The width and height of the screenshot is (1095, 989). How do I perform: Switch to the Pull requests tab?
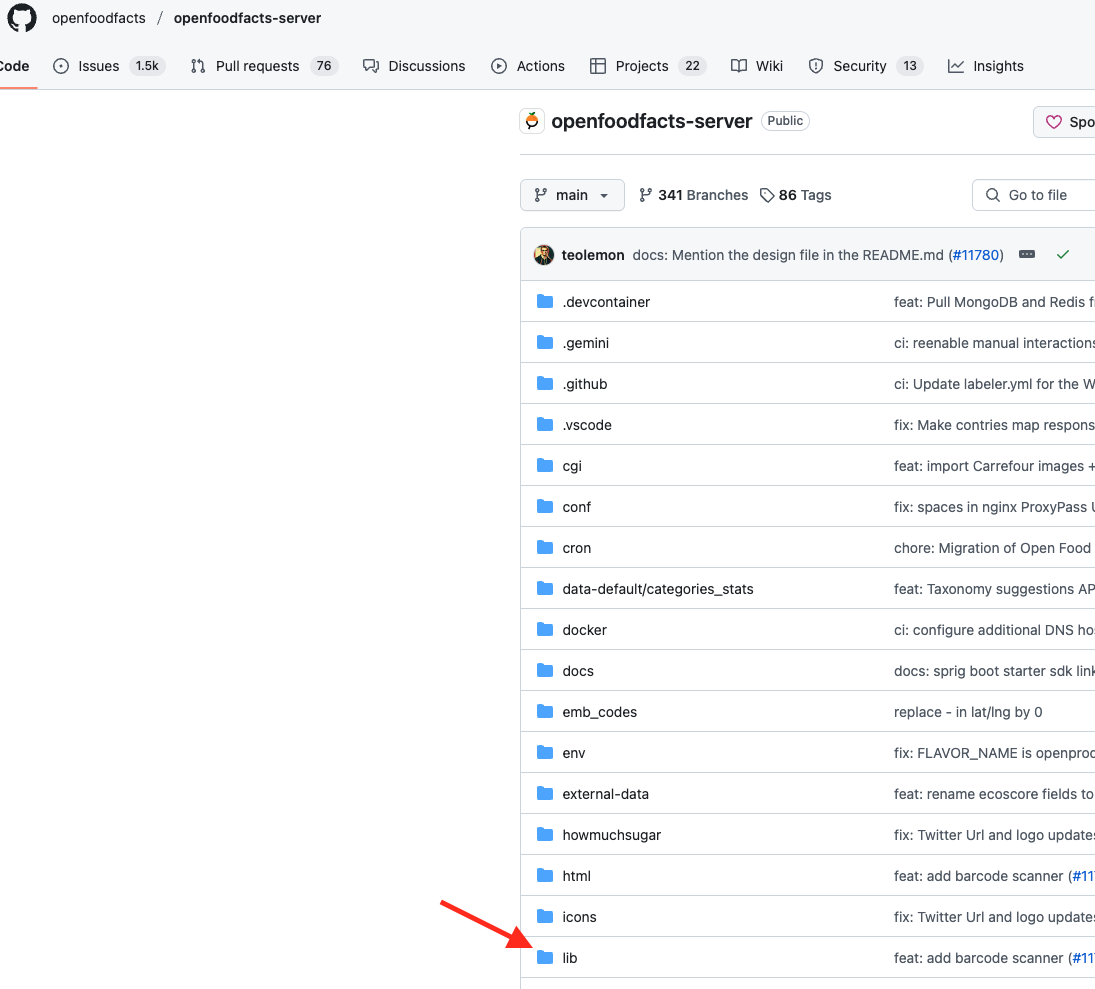click(x=264, y=66)
